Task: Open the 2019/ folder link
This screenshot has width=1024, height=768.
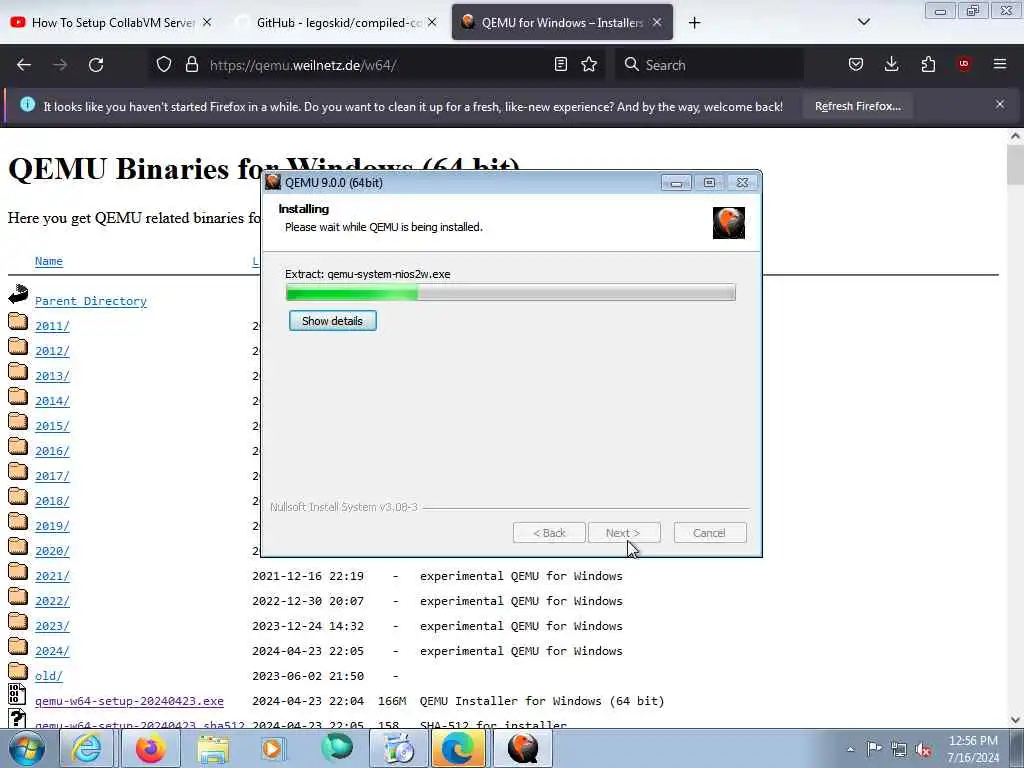Action: [52, 526]
